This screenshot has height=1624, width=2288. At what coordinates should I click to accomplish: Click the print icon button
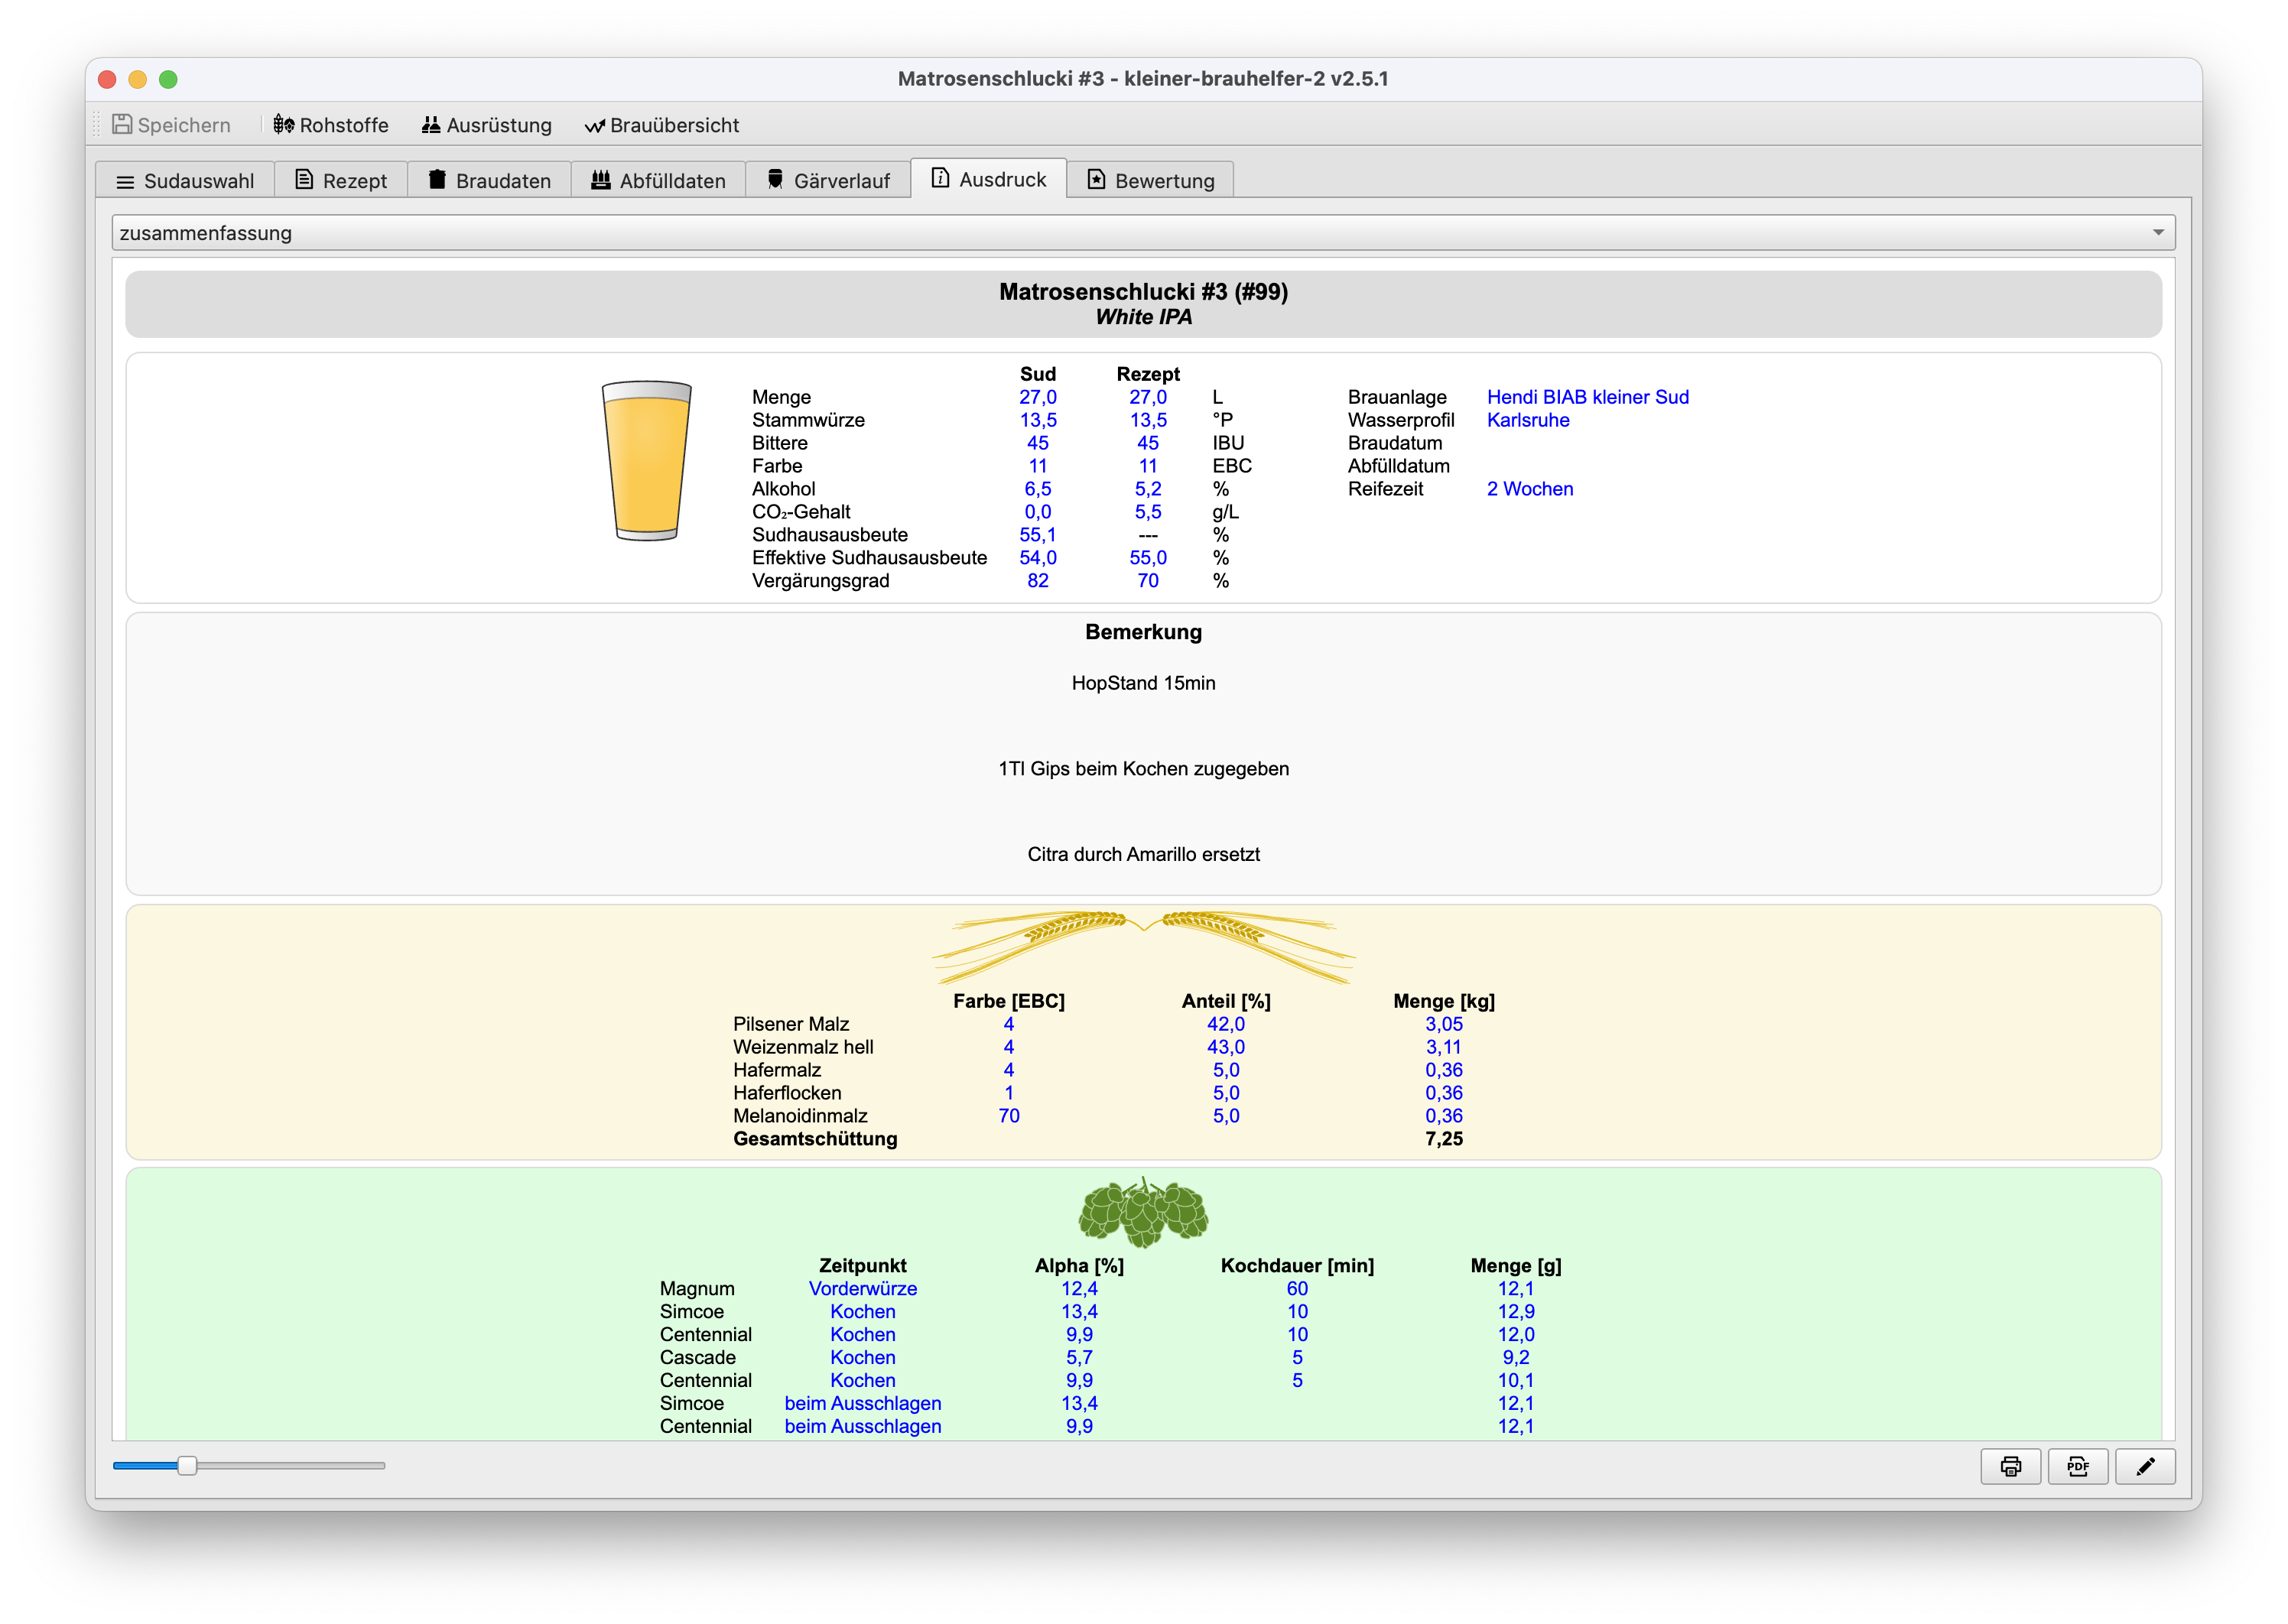pyautogui.click(x=2010, y=1466)
